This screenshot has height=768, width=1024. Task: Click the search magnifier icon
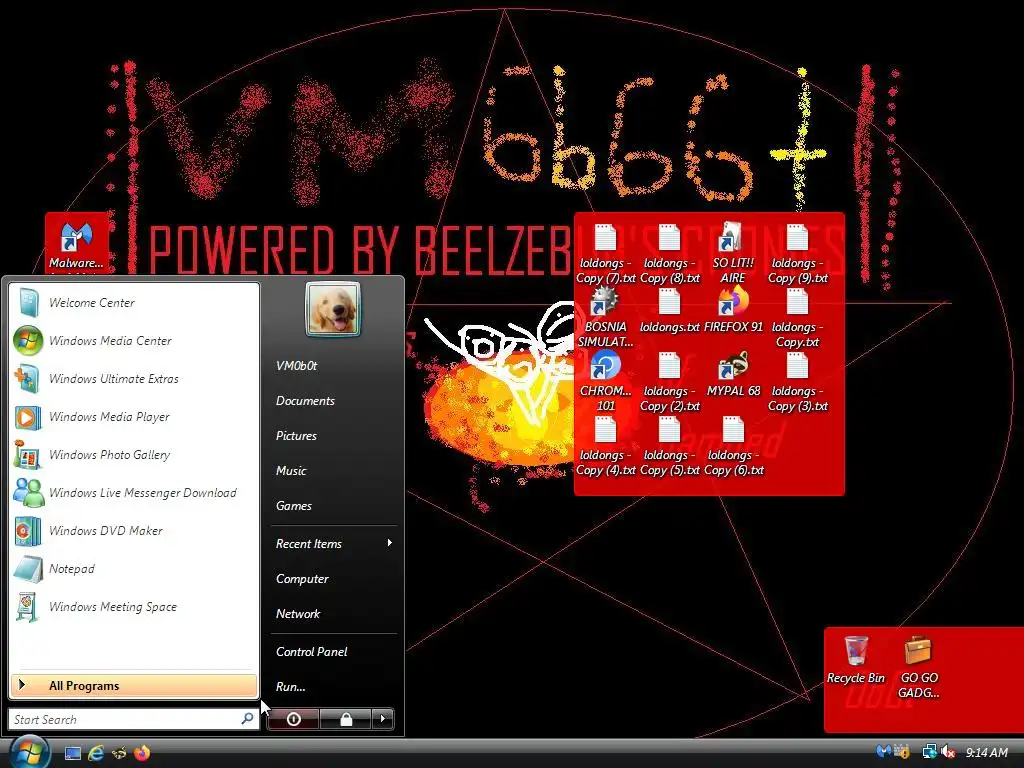[247, 718]
